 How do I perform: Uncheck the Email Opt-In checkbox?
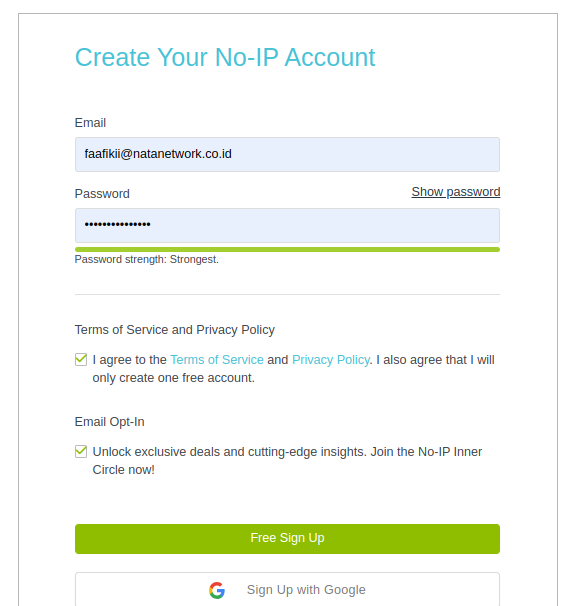pos(81,451)
